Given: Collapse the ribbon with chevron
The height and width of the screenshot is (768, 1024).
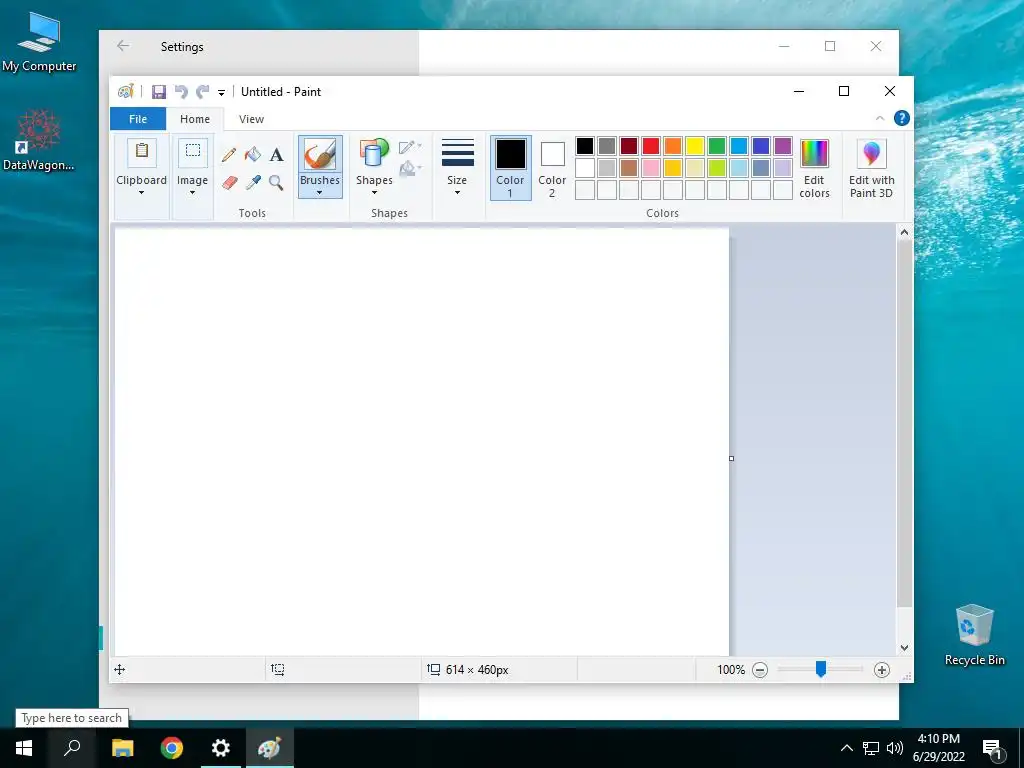Looking at the screenshot, I should tap(880, 118).
